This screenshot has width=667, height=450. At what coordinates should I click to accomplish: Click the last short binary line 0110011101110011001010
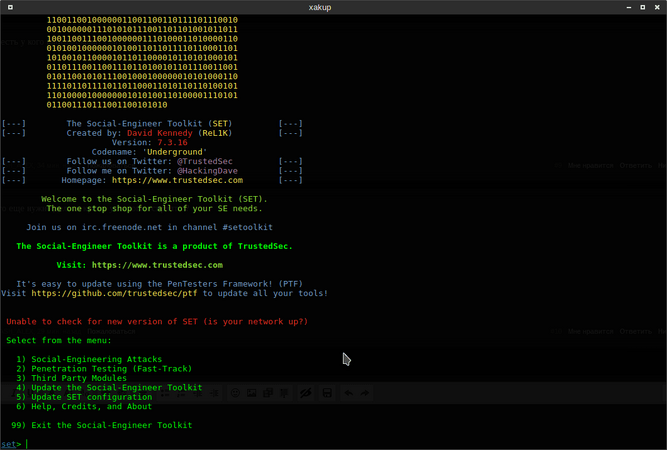click(x=107, y=105)
